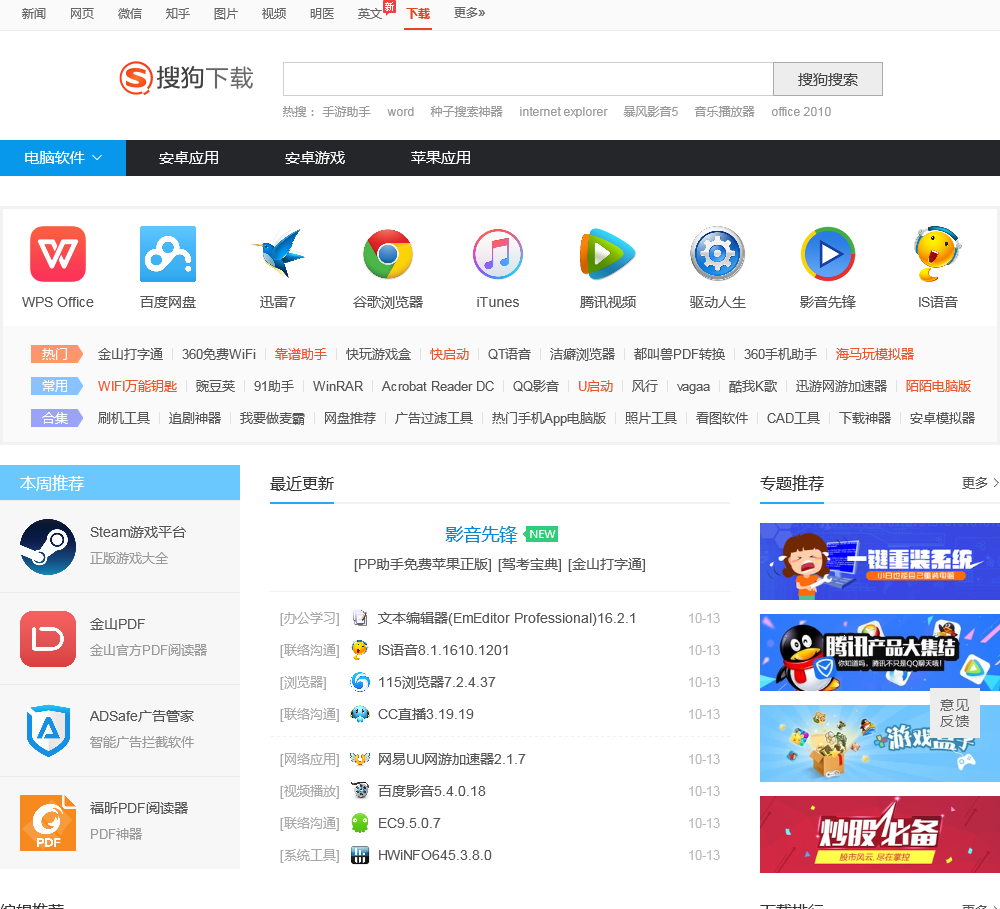
Task: Open the 腾讯产品大集结 banner
Action: point(879,653)
